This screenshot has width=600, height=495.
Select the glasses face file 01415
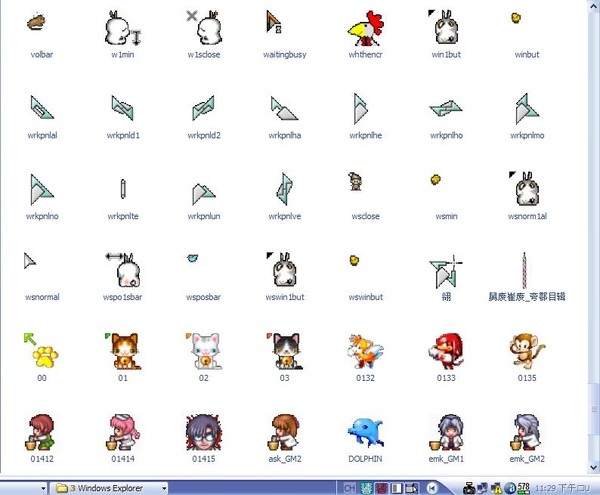click(x=204, y=432)
